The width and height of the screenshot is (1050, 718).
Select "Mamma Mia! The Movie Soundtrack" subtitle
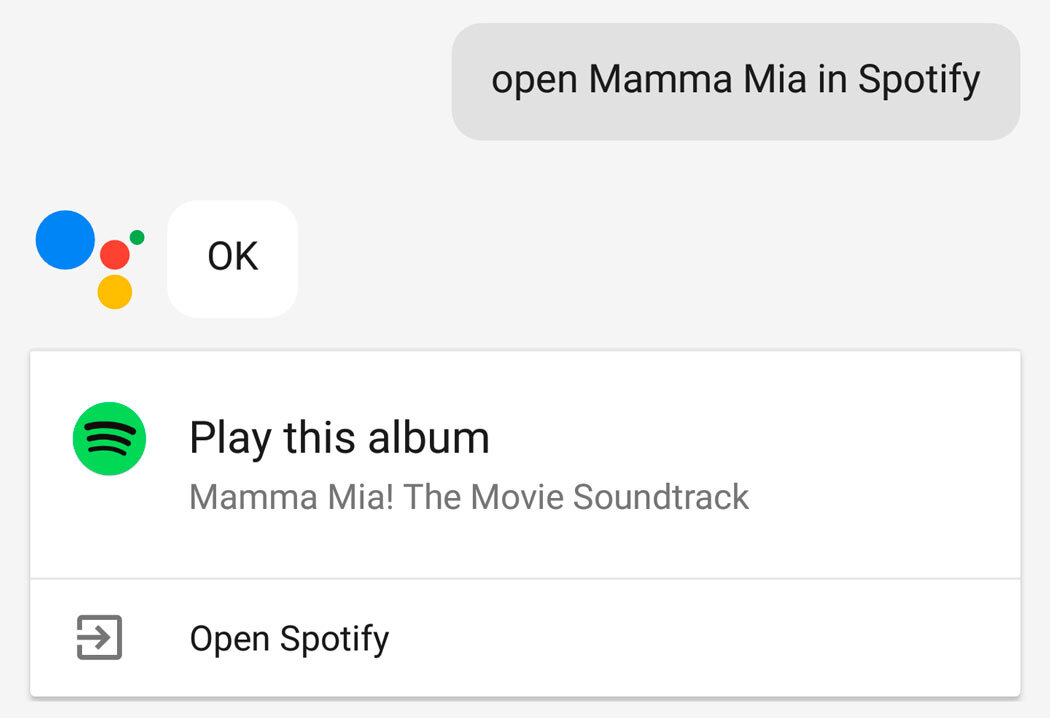point(469,497)
